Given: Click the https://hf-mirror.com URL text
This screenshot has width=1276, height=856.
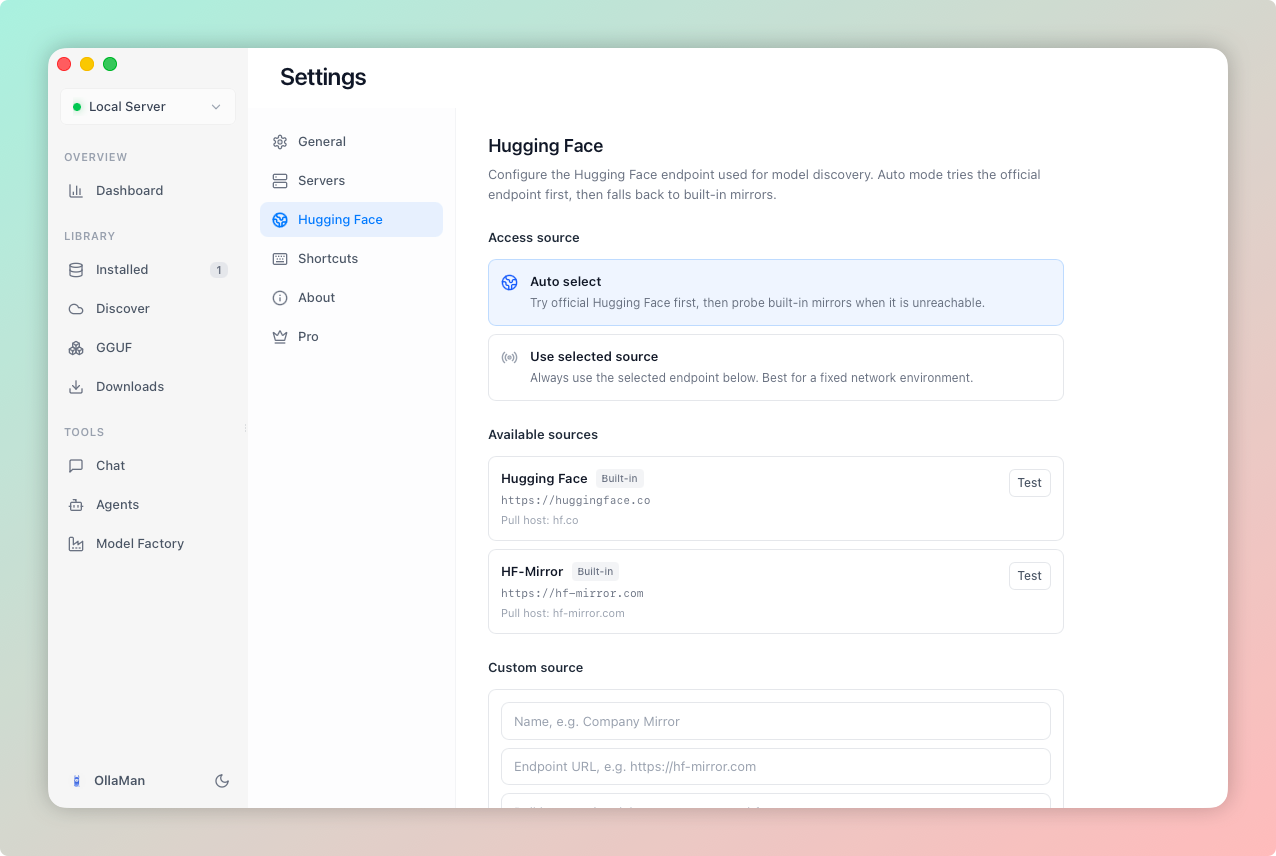Looking at the screenshot, I should [x=572, y=593].
